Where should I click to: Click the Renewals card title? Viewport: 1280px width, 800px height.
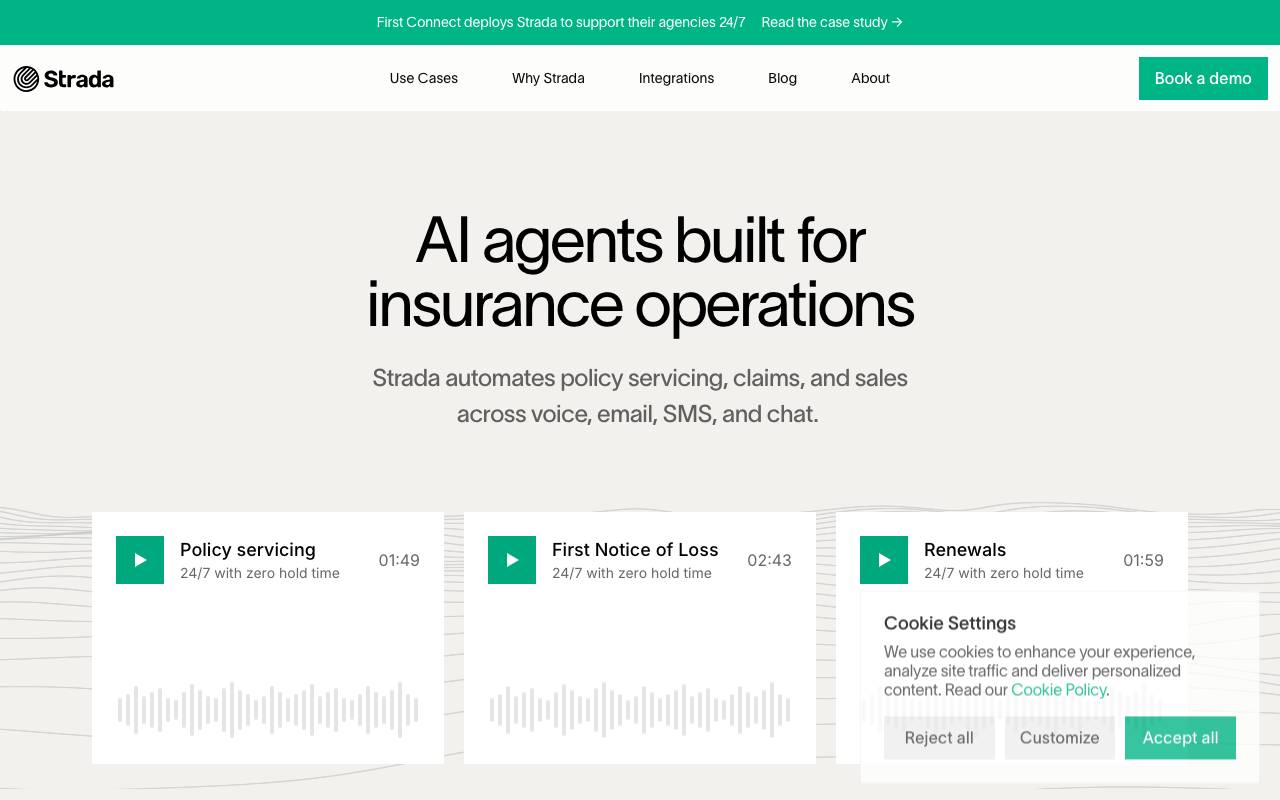965,550
